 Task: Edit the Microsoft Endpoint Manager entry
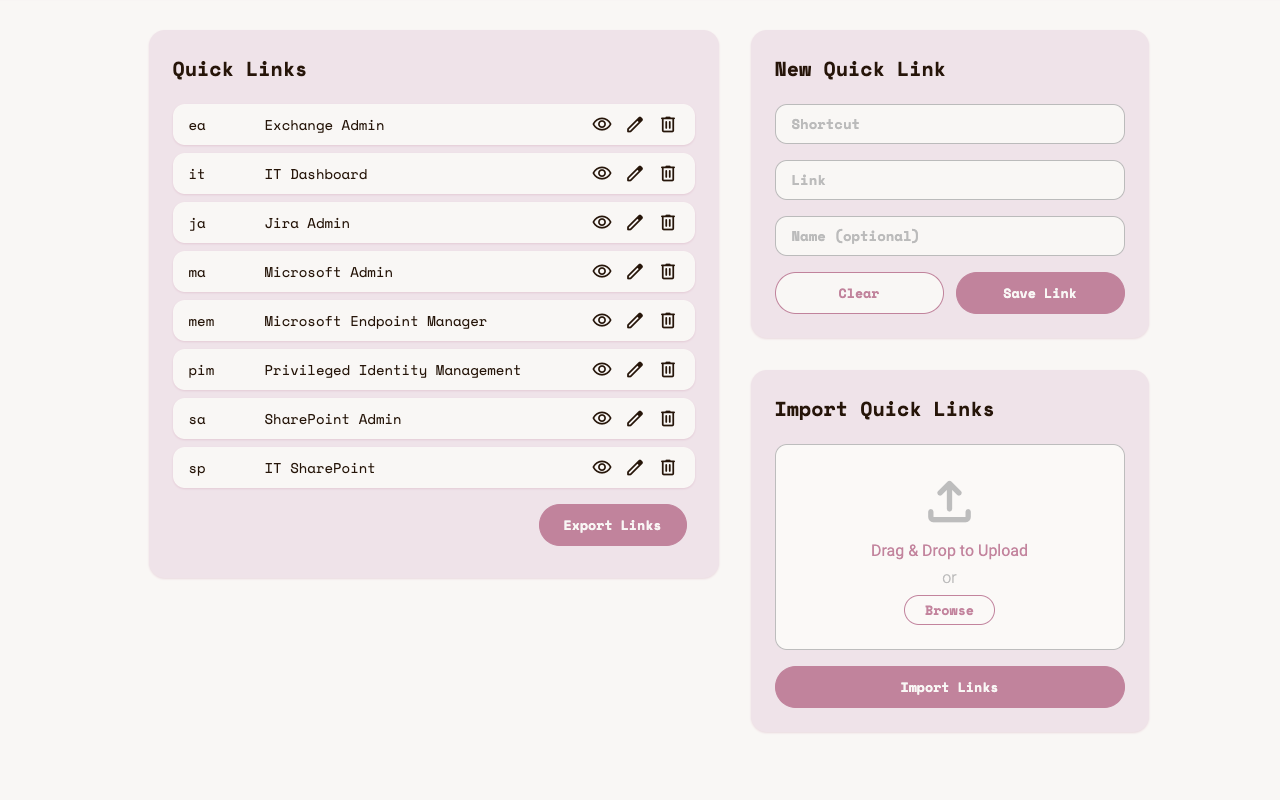coord(635,321)
